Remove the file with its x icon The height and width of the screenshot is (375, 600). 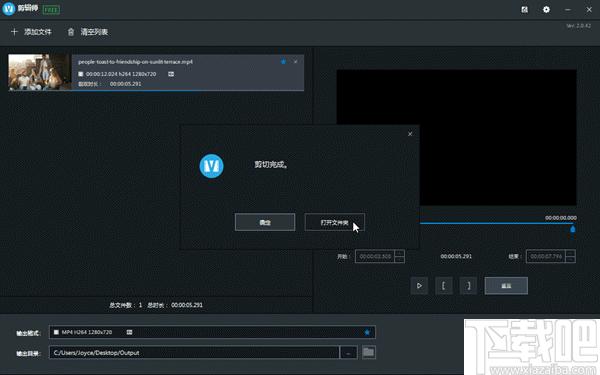295,62
